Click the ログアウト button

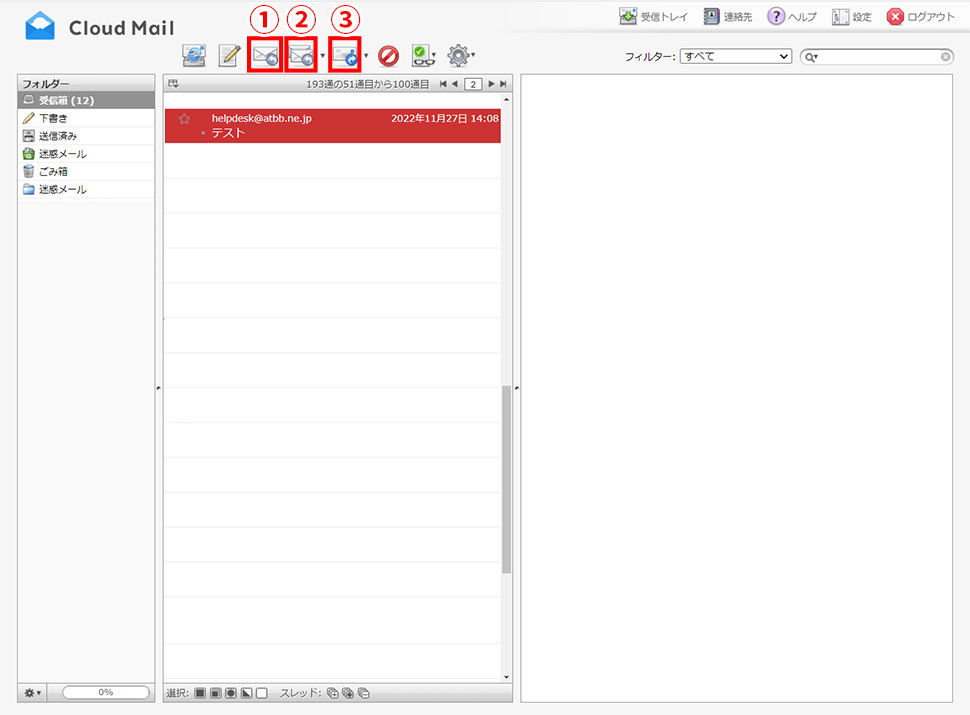pos(921,17)
